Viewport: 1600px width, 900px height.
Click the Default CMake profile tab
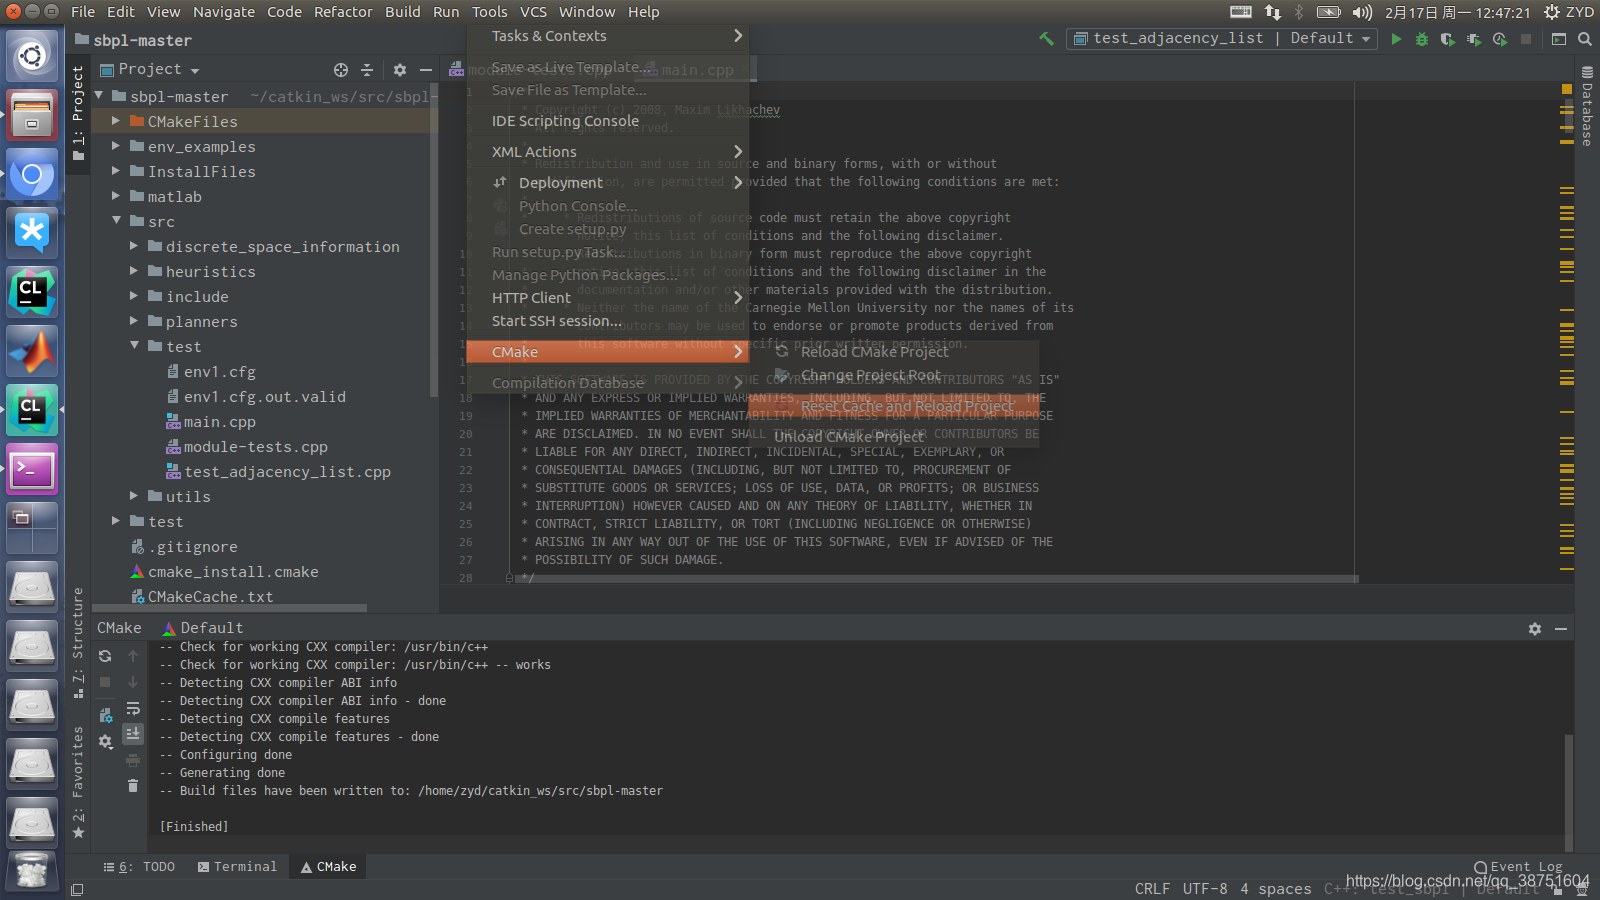(x=203, y=628)
